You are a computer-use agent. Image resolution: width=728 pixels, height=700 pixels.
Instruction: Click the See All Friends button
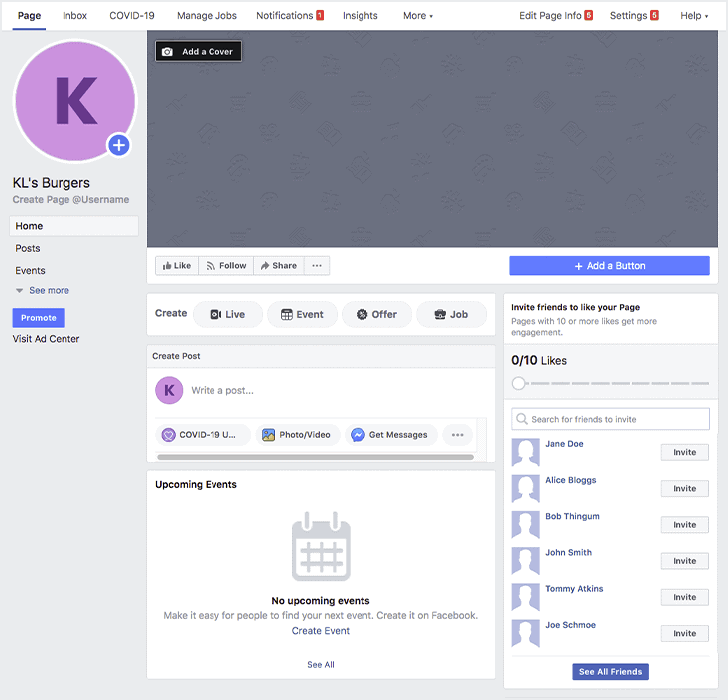coord(611,672)
